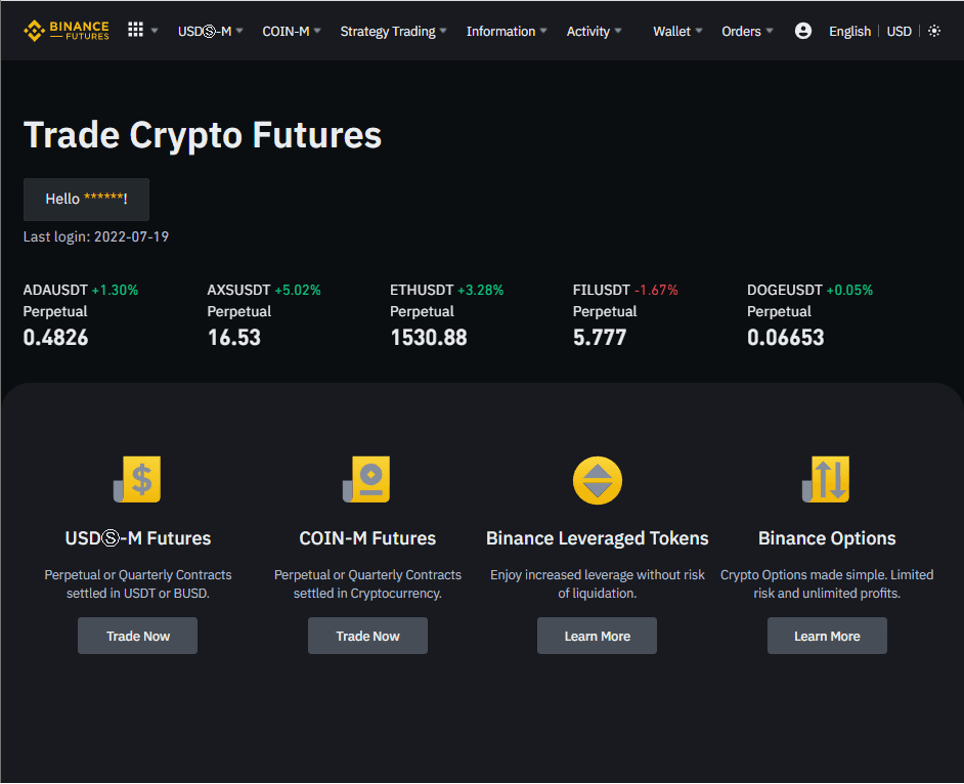
Task: Change language by clicking English
Action: pyautogui.click(x=849, y=31)
